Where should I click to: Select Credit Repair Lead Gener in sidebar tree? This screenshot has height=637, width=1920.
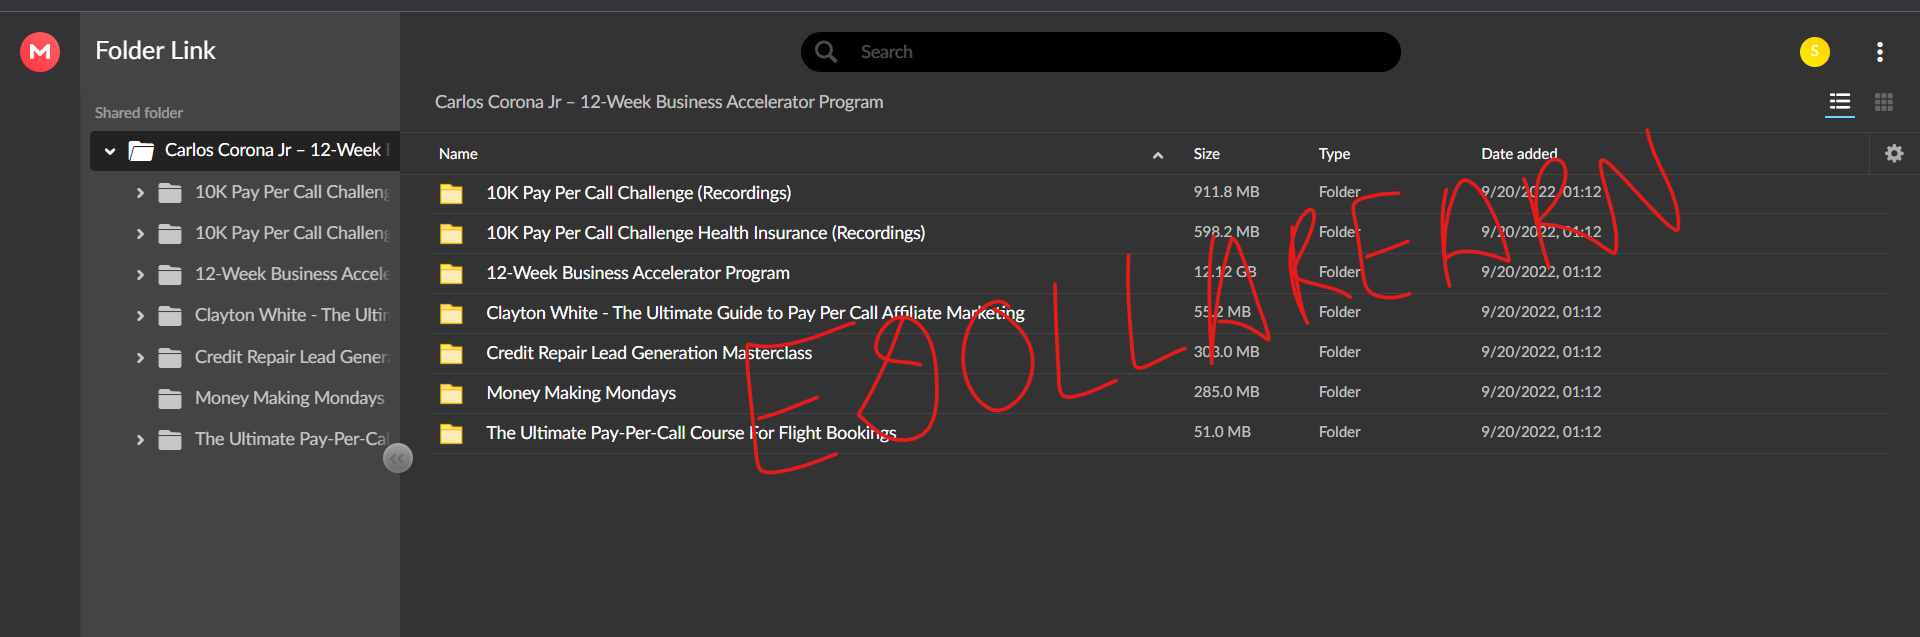point(291,357)
